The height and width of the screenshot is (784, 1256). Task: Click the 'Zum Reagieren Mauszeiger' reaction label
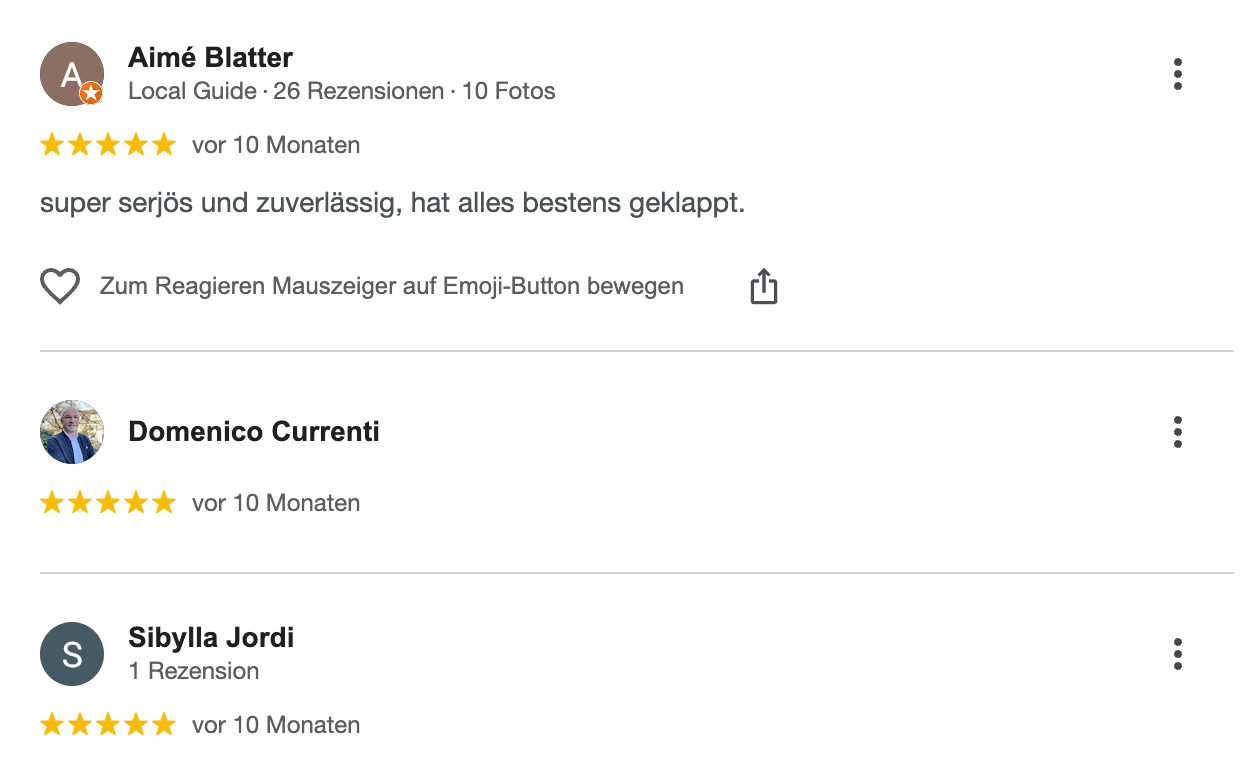click(392, 286)
